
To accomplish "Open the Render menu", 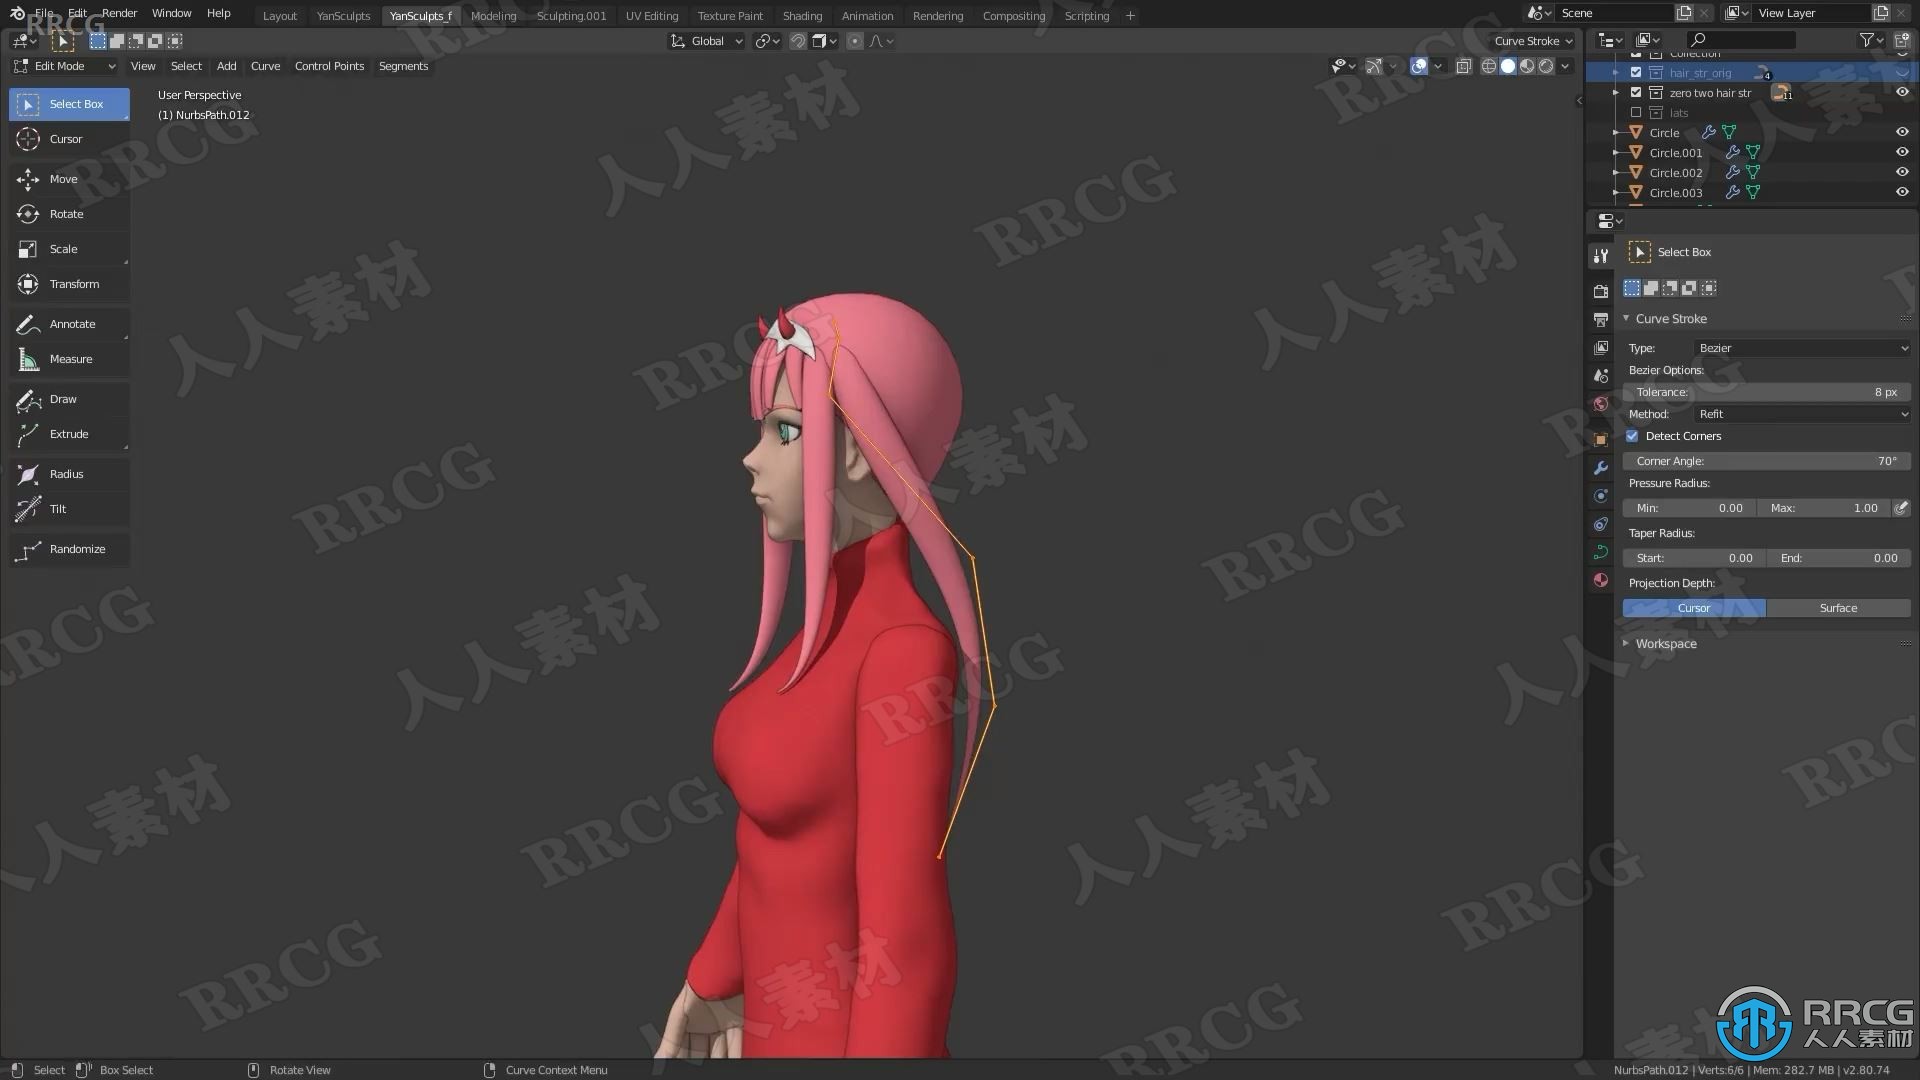I will pyautogui.click(x=119, y=13).
